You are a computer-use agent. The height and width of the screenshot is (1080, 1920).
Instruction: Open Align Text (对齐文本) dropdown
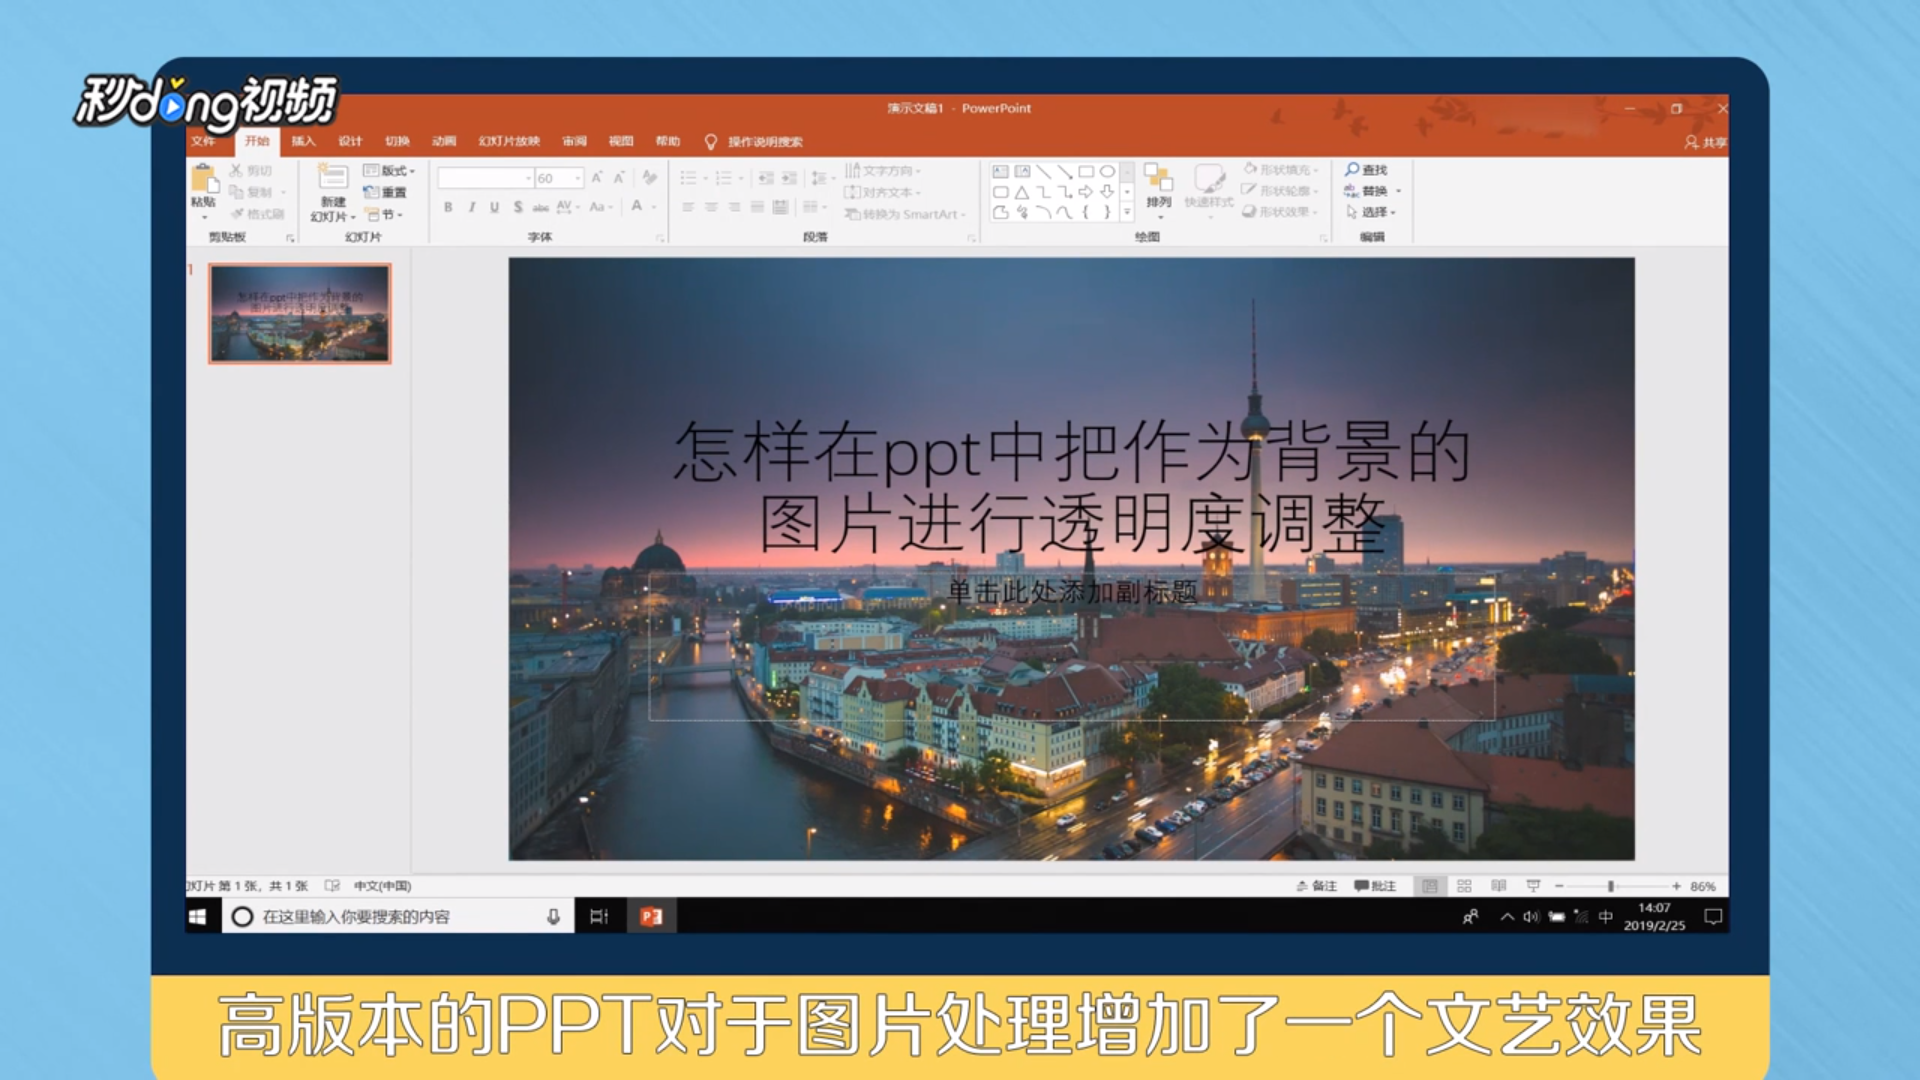tap(883, 192)
